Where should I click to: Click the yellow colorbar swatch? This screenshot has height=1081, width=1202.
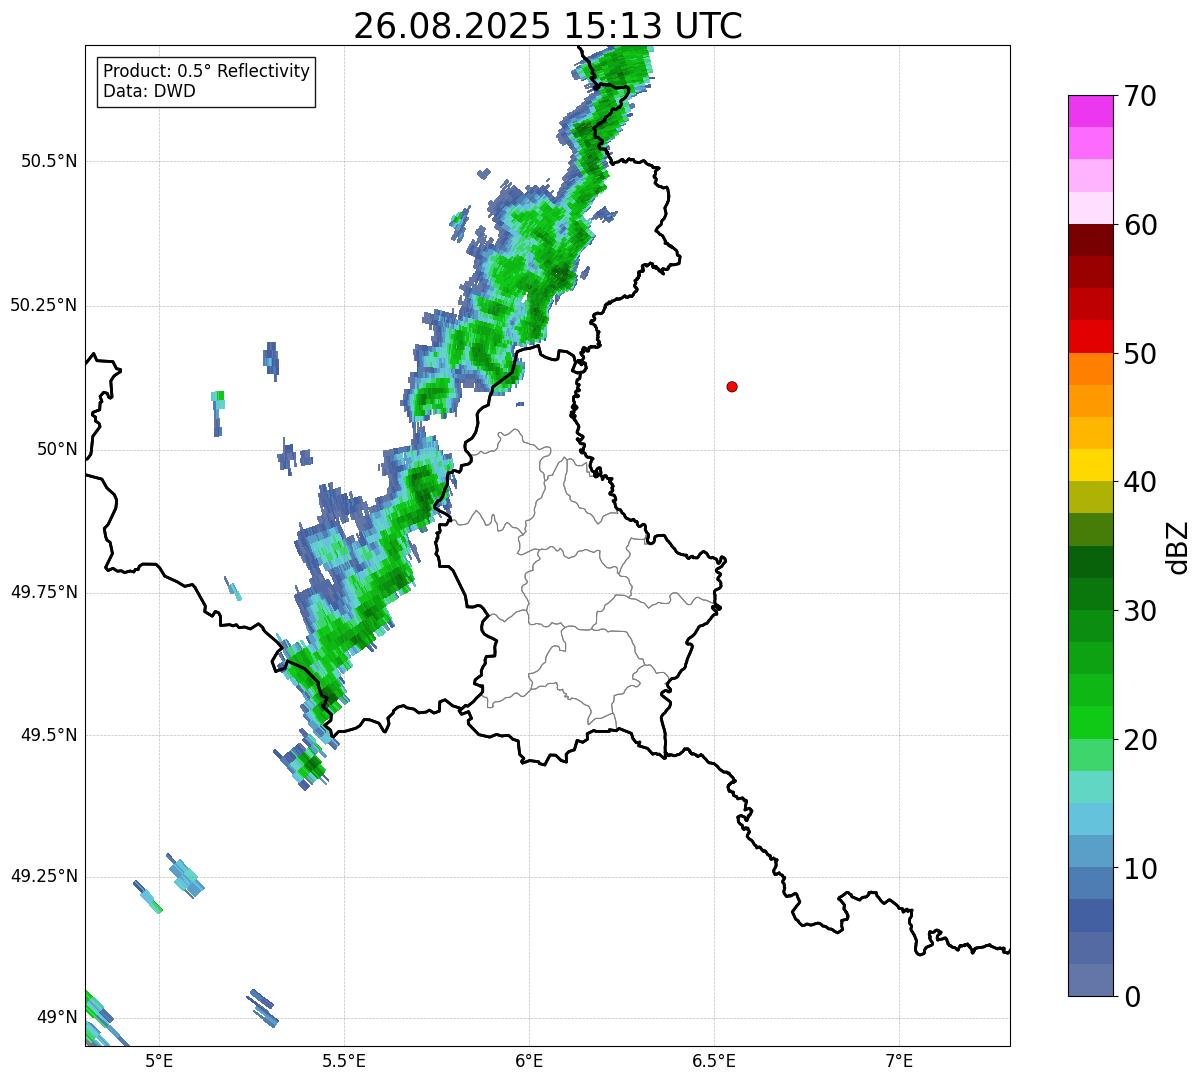pos(1090,465)
